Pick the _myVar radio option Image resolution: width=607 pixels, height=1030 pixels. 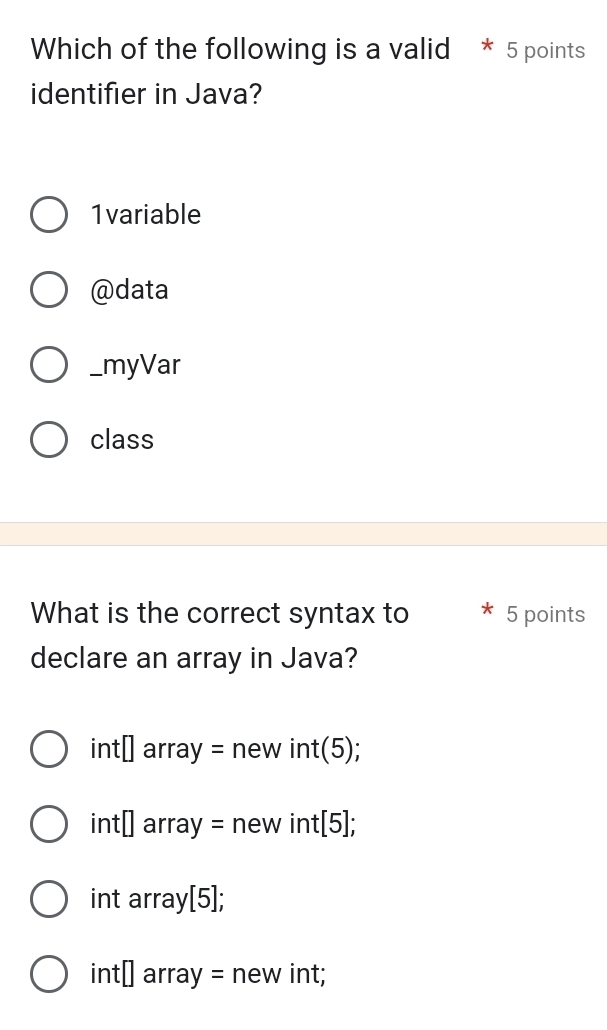pos(49,365)
